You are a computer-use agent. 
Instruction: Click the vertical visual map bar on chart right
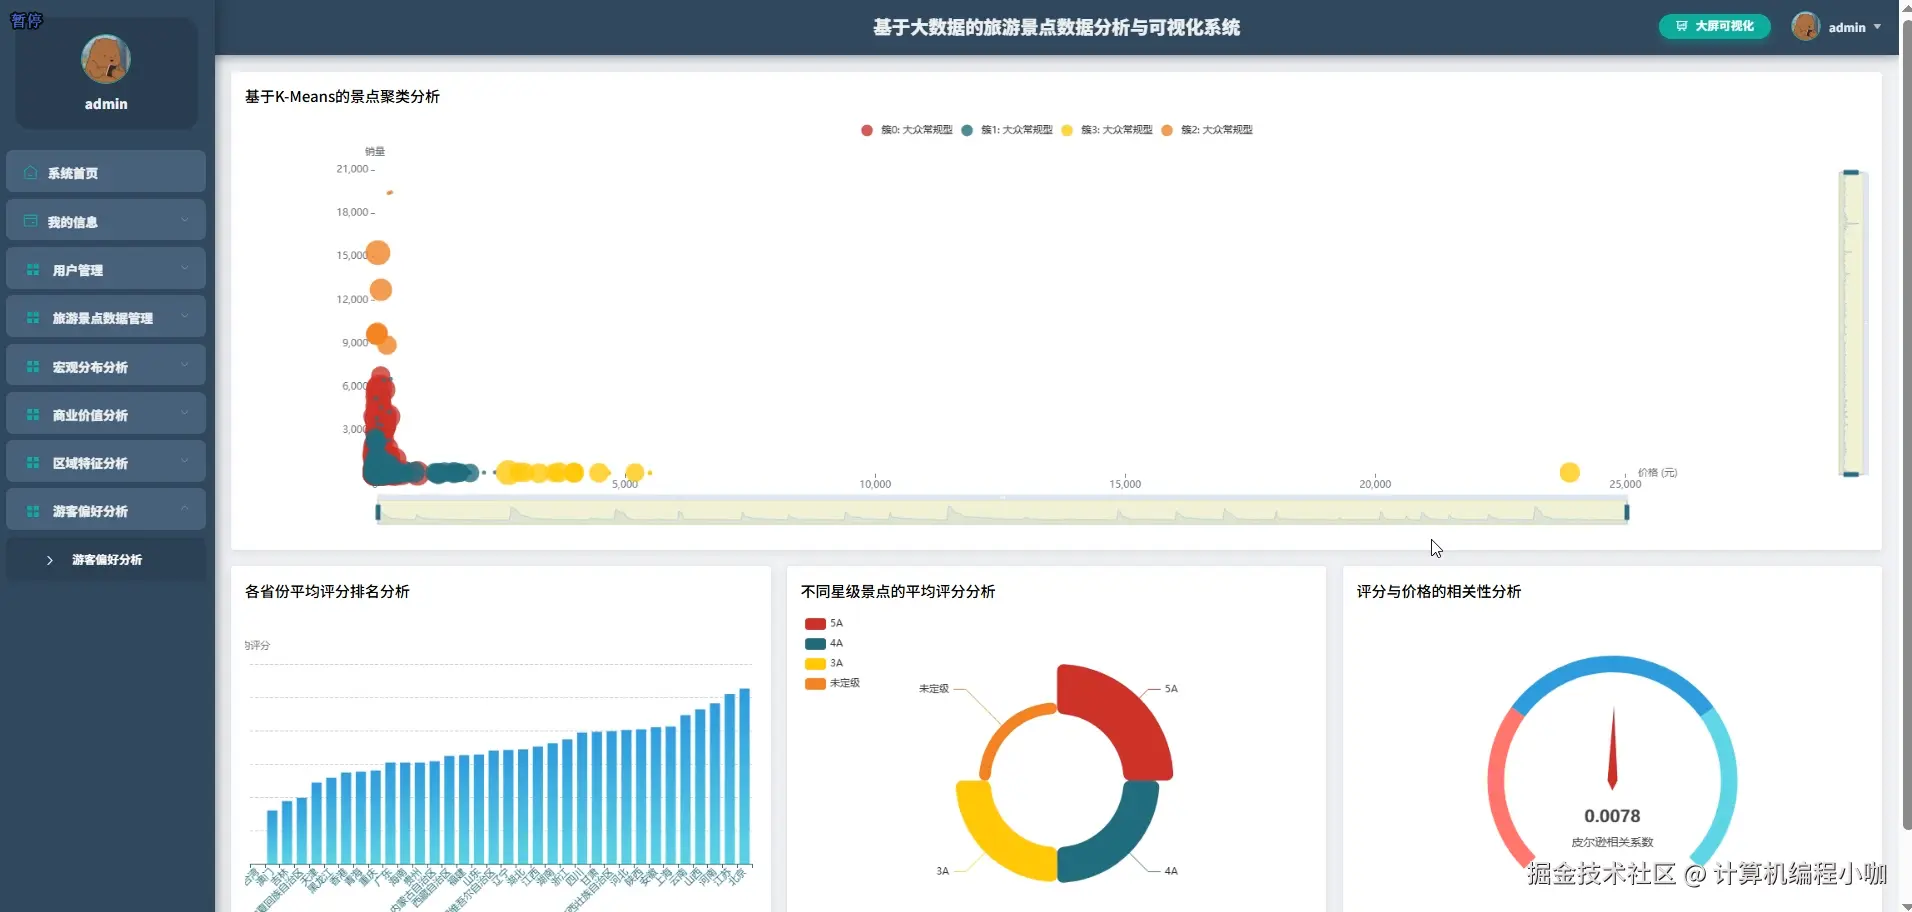pos(1853,322)
